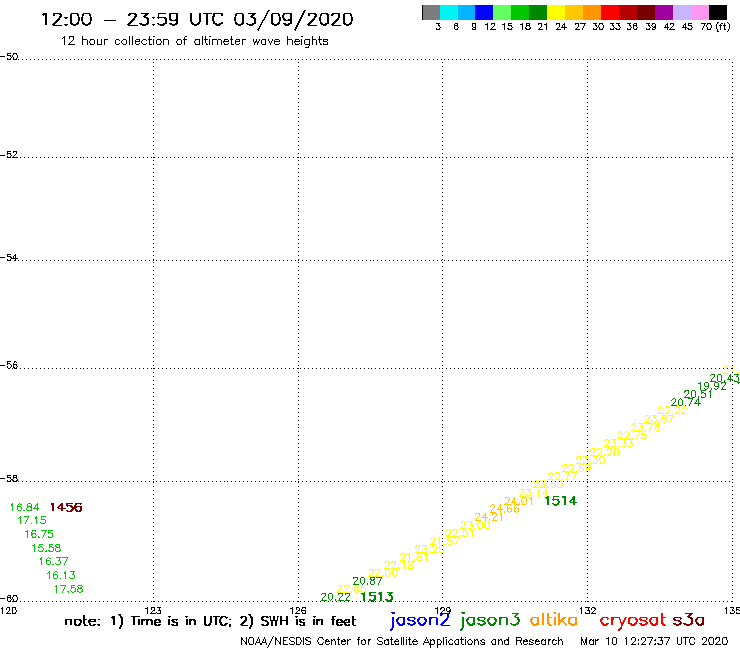
Task: Select the yellow swatch in the color scale
Action: pyautogui.click(x=555, y=12)
